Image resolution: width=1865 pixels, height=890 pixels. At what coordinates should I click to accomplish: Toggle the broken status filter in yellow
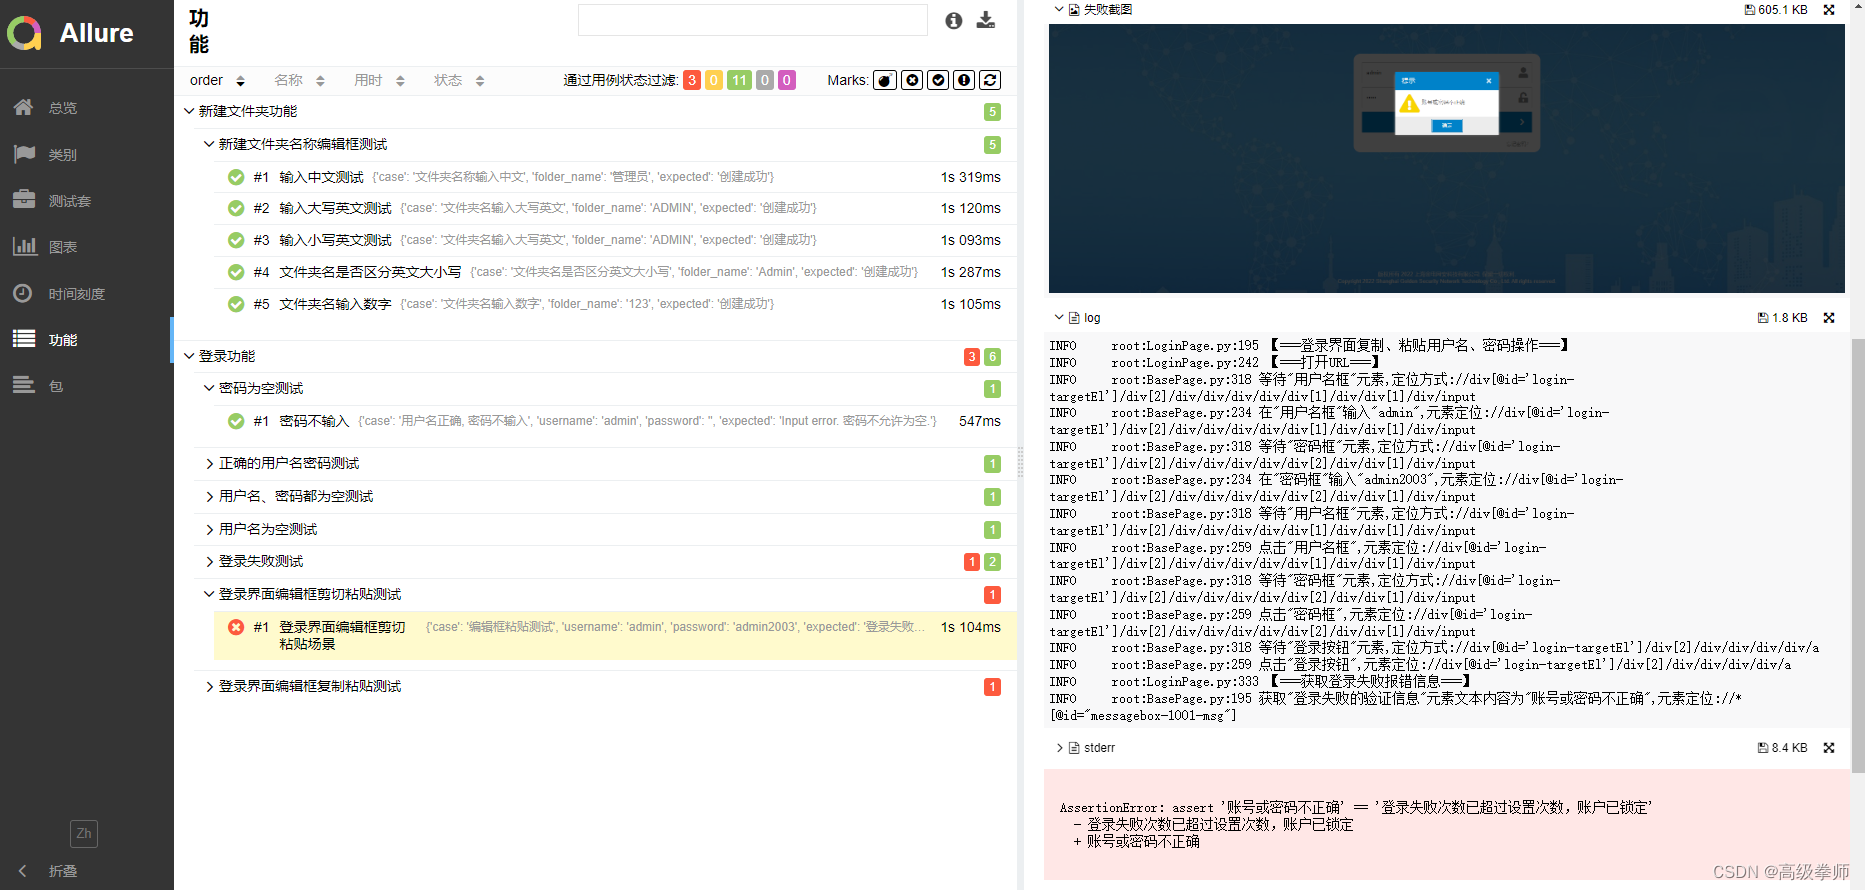click(714, 80)
